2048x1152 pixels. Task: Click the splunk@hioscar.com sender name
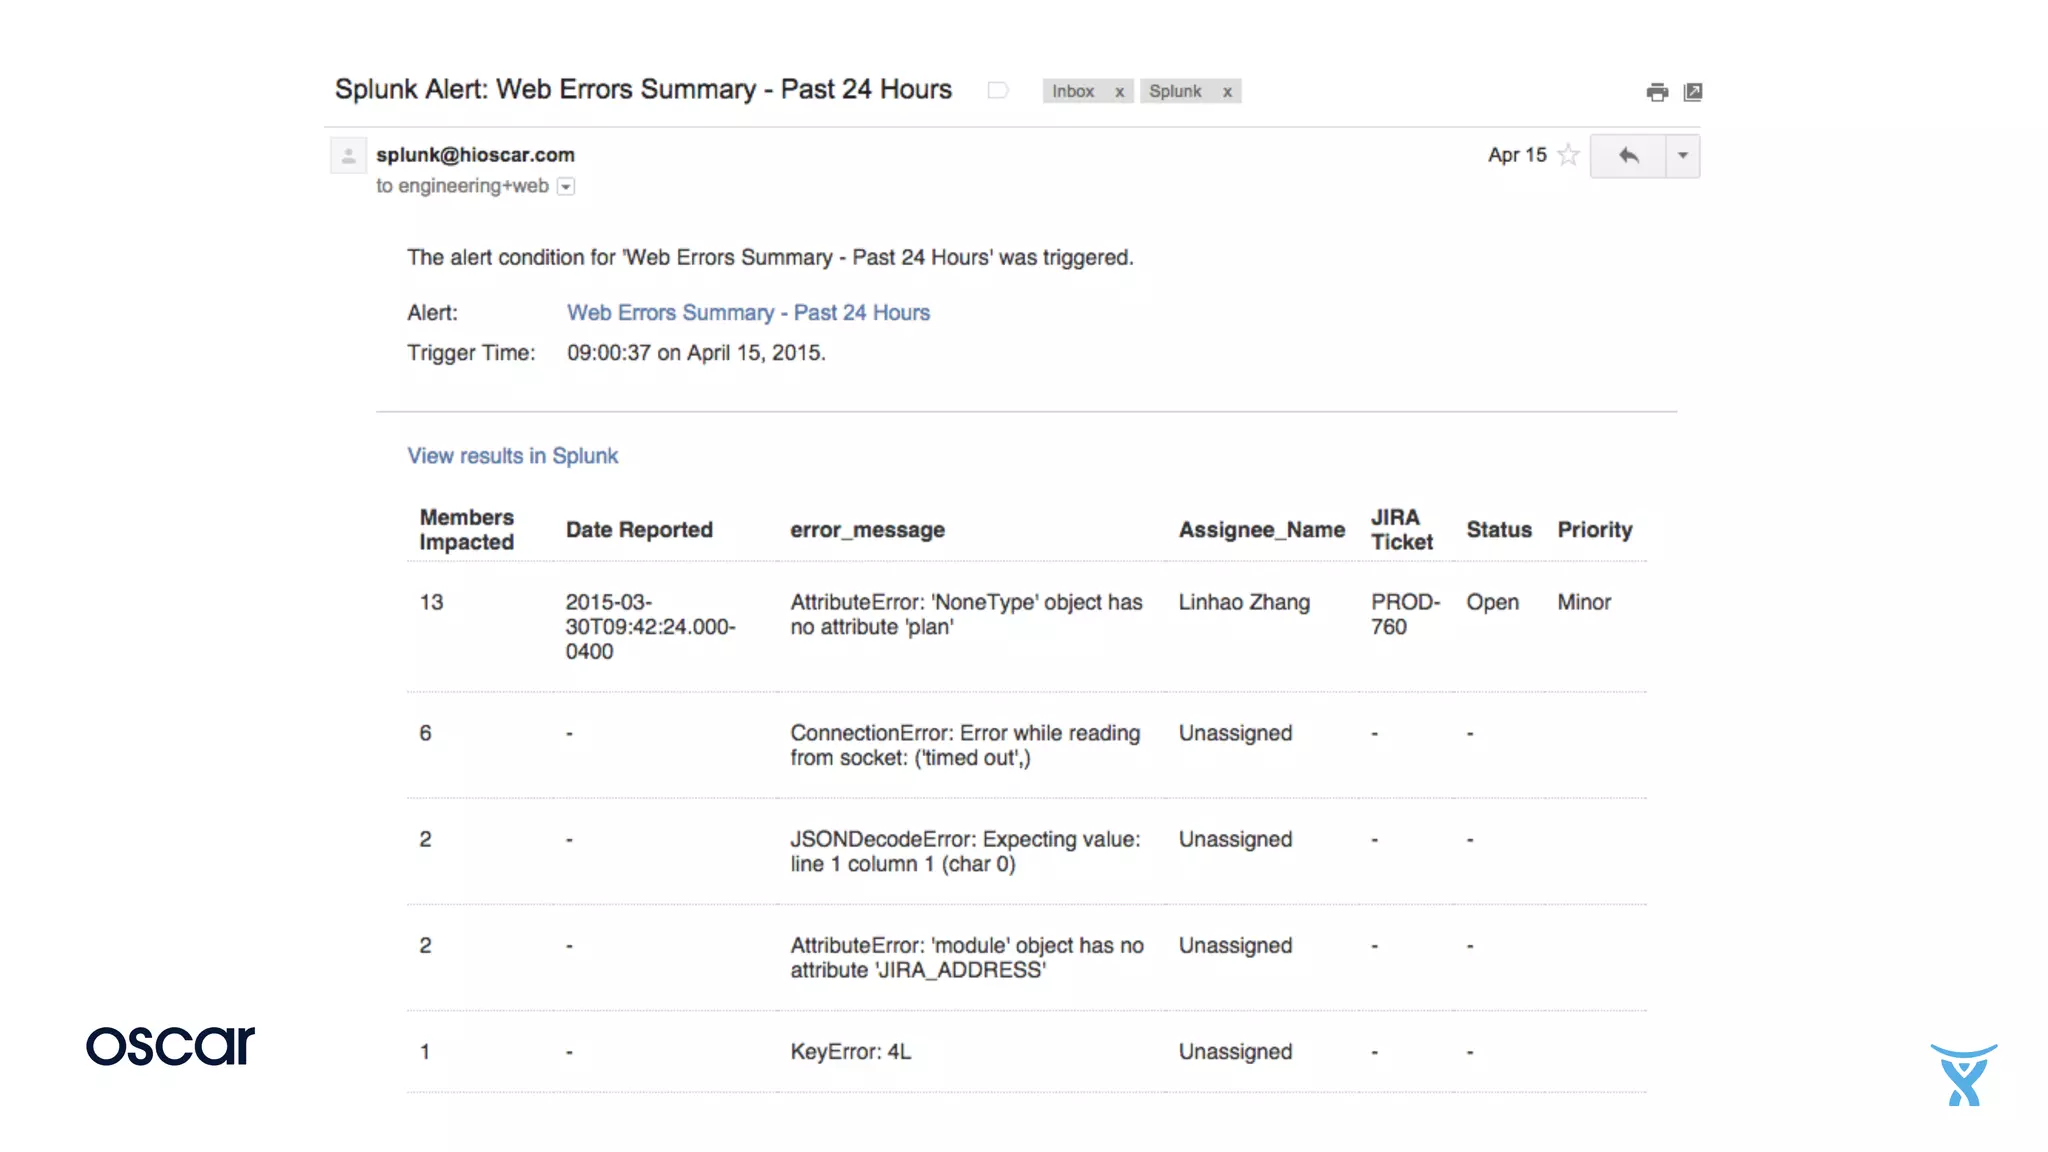pos(475,155)
